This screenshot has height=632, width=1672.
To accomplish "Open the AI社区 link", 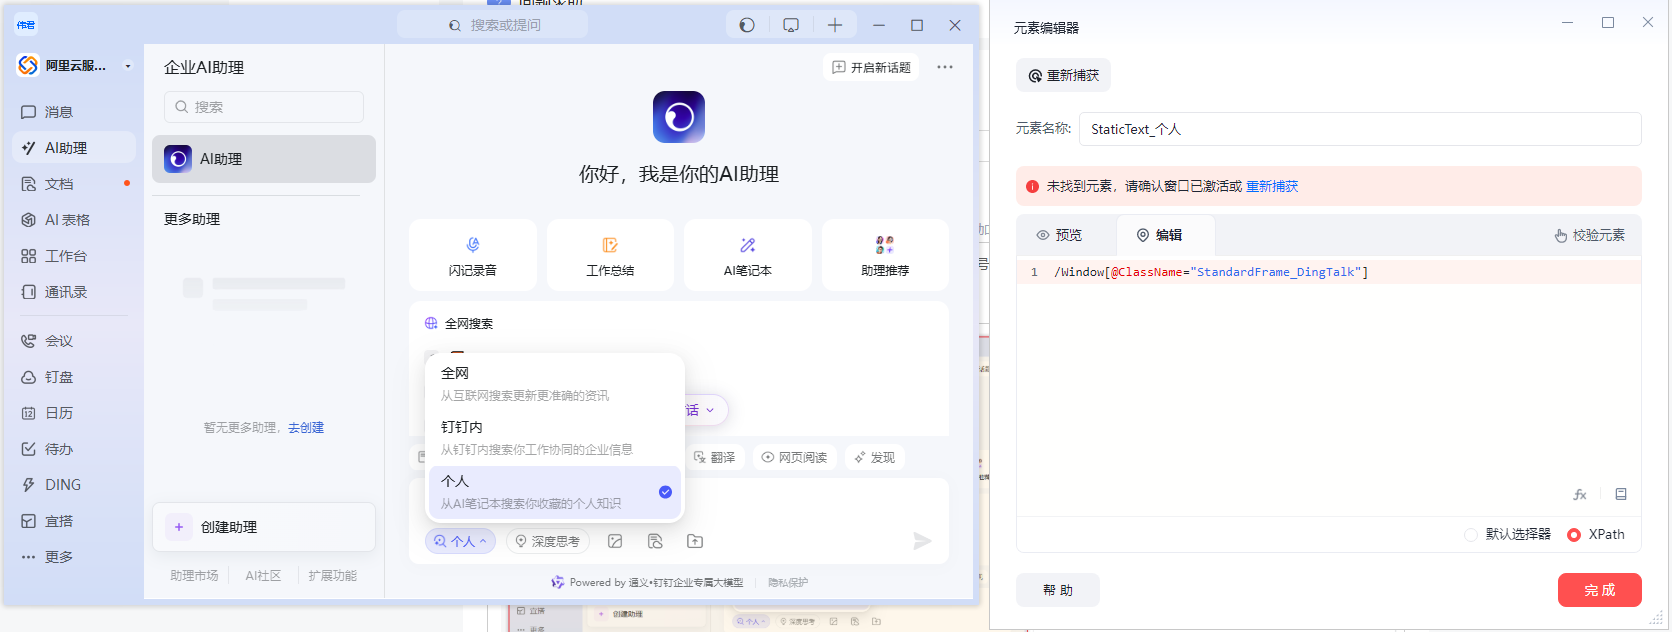I will [263, 576].
